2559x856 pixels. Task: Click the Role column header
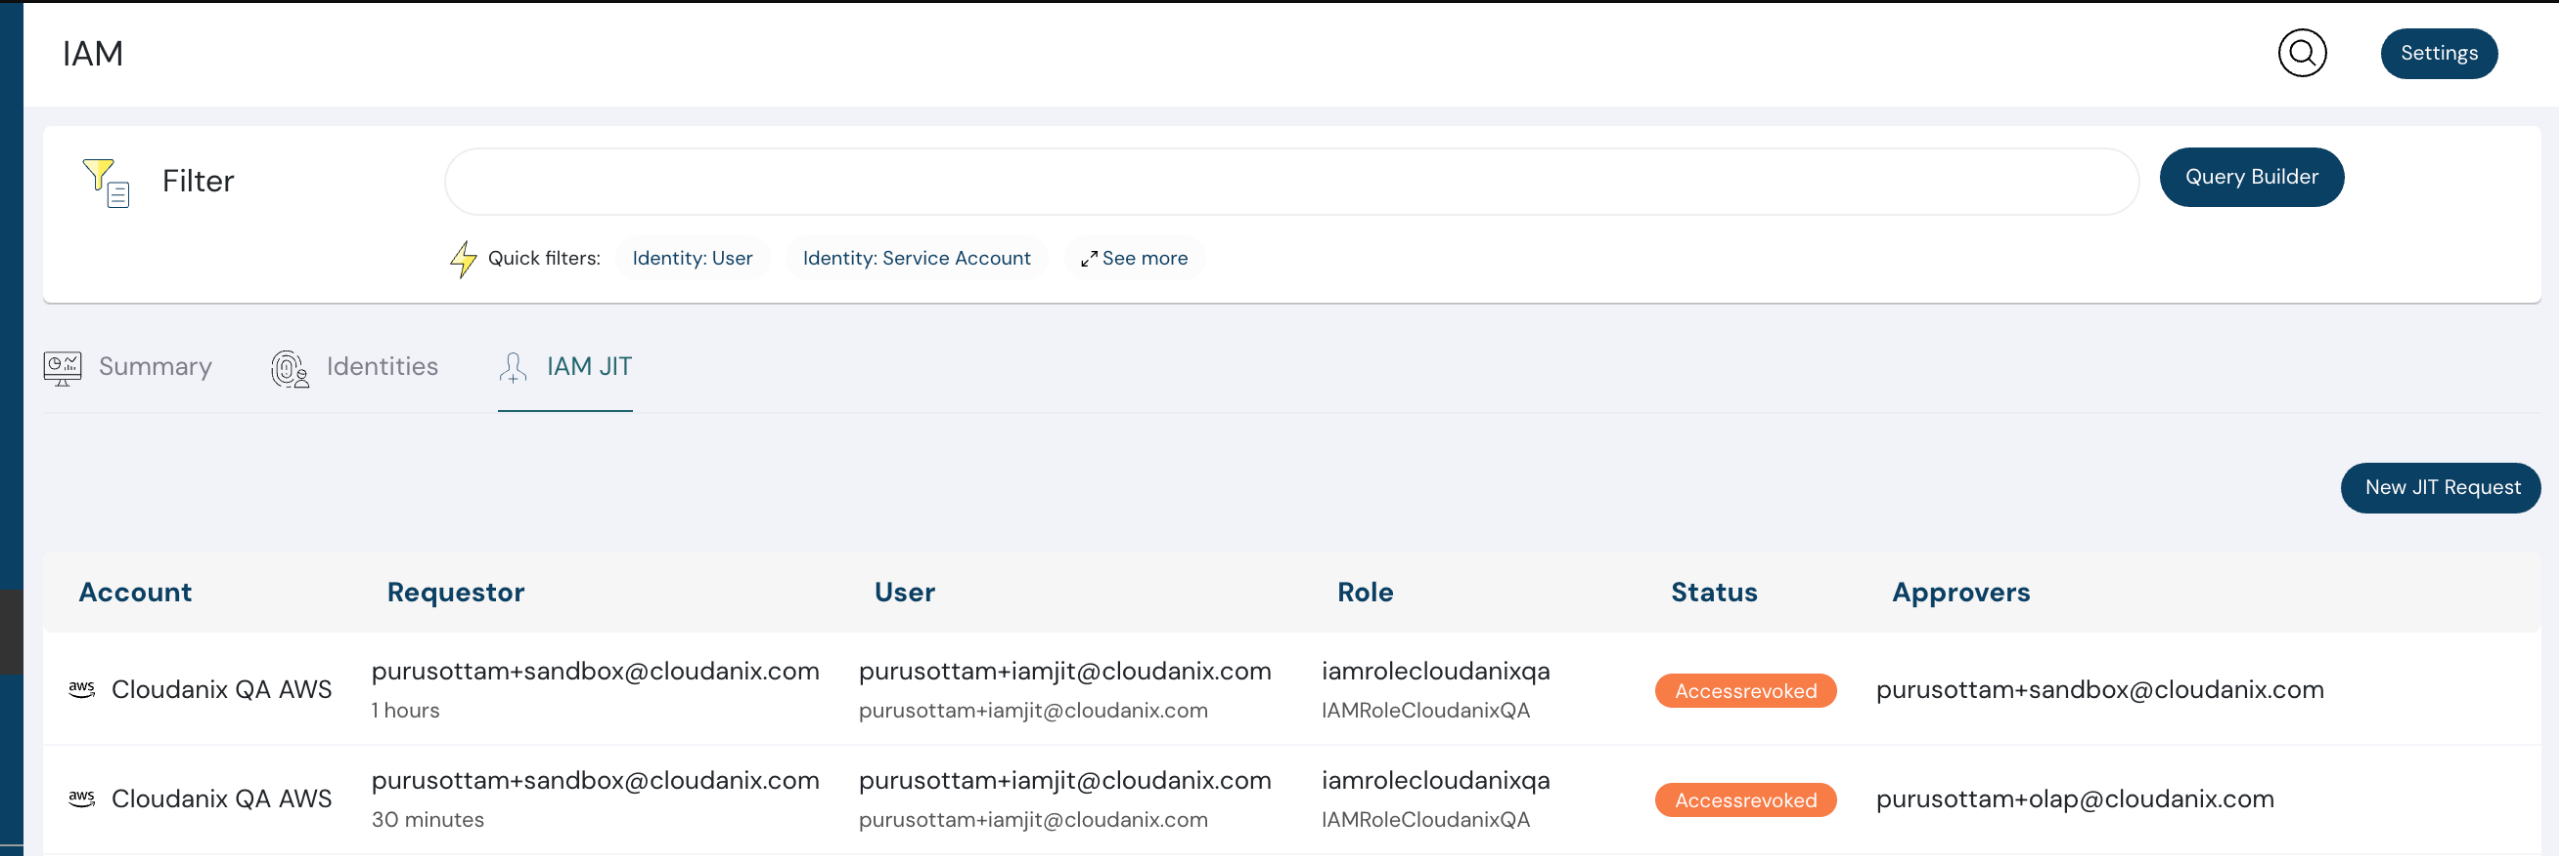click(x=1364, y=592)
